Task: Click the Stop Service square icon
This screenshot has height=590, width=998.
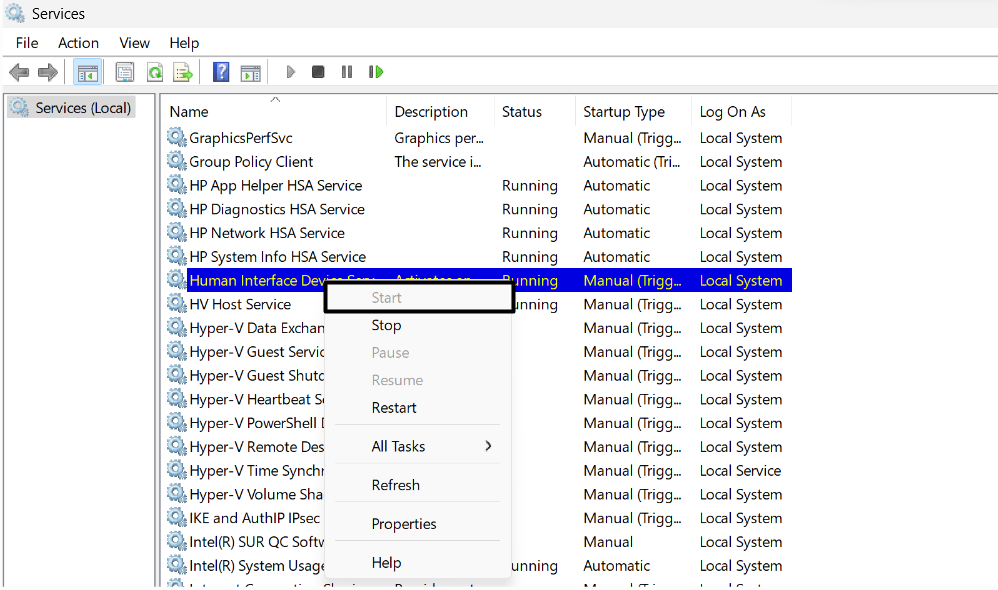Action: tap(318, 72)
